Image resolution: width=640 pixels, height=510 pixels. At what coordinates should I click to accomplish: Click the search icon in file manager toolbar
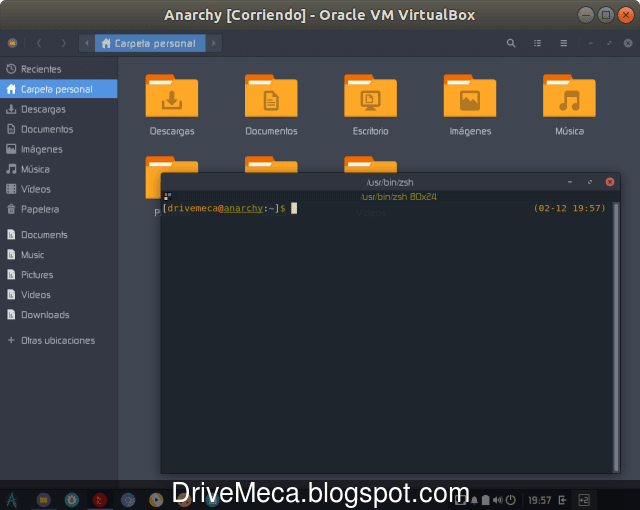click(511, 43)
